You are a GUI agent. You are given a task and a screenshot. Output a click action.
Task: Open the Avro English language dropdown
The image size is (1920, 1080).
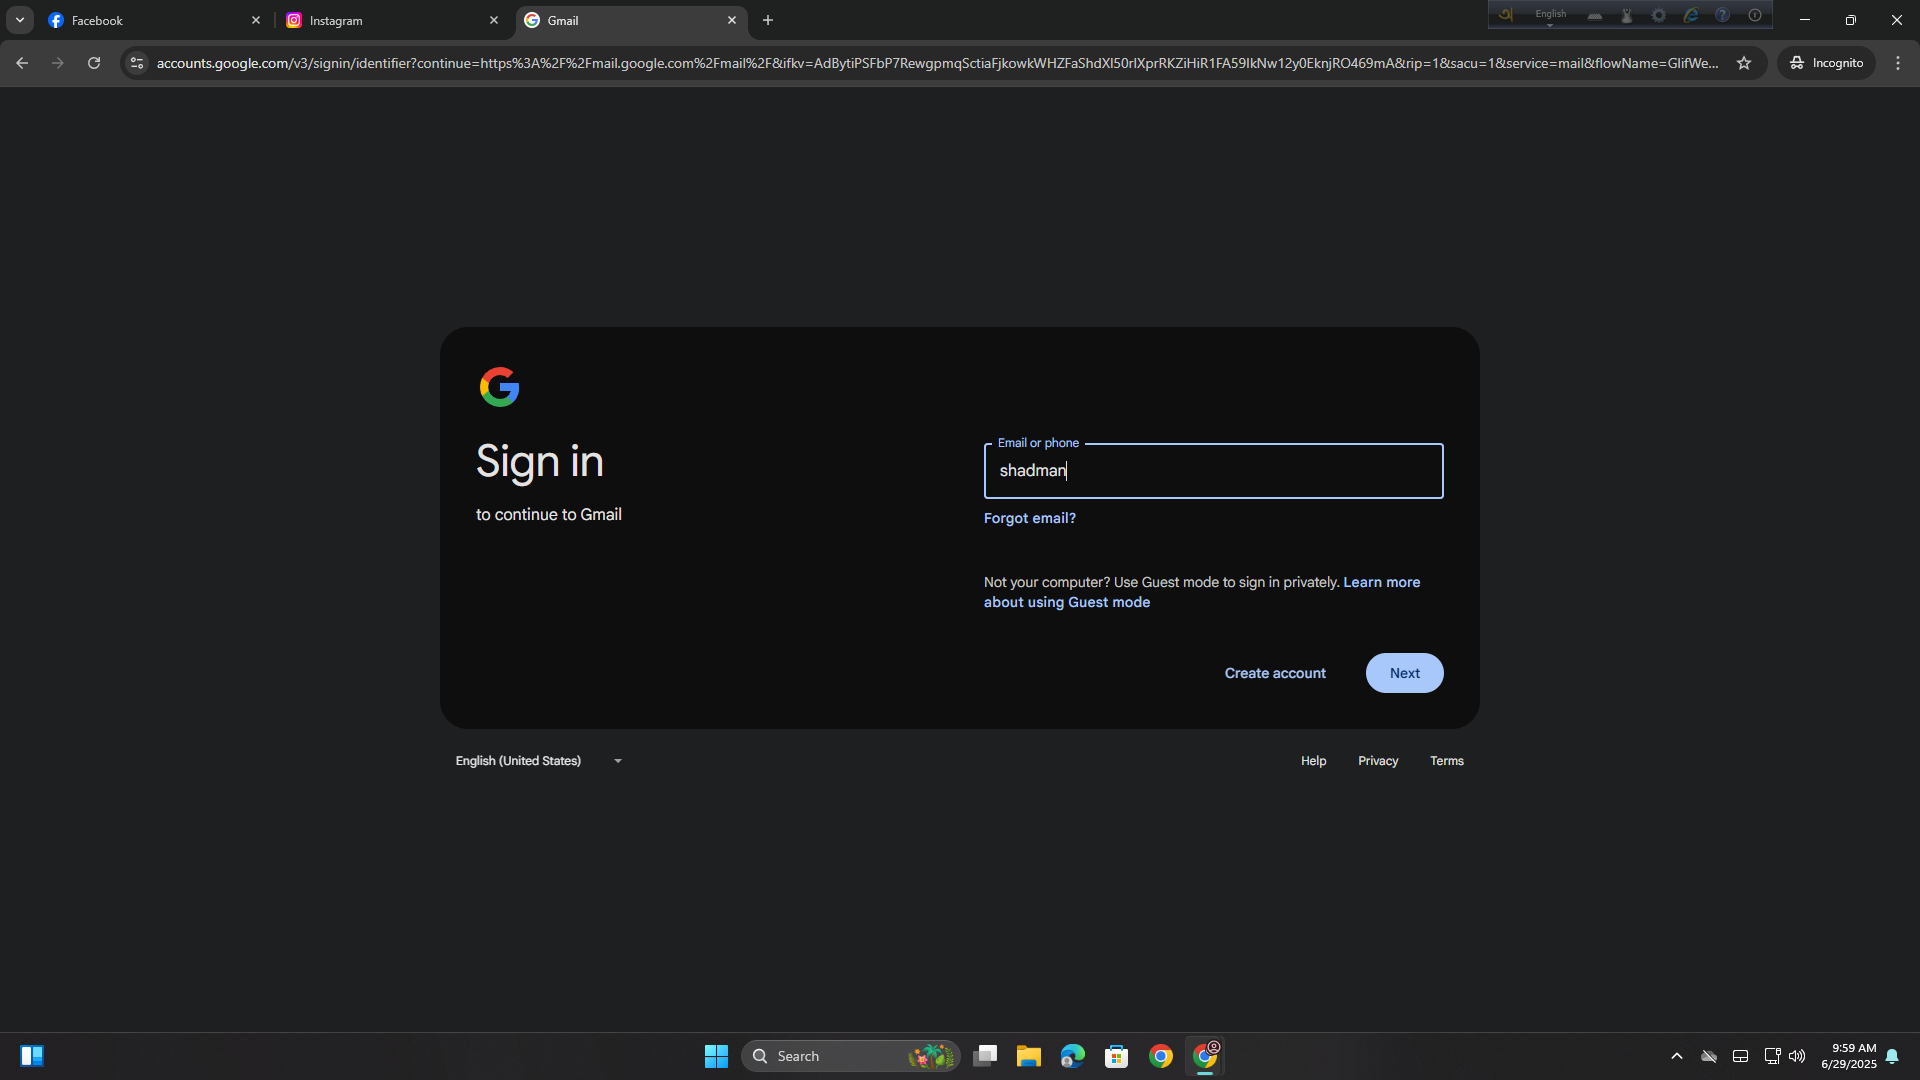pos(1551,15)
